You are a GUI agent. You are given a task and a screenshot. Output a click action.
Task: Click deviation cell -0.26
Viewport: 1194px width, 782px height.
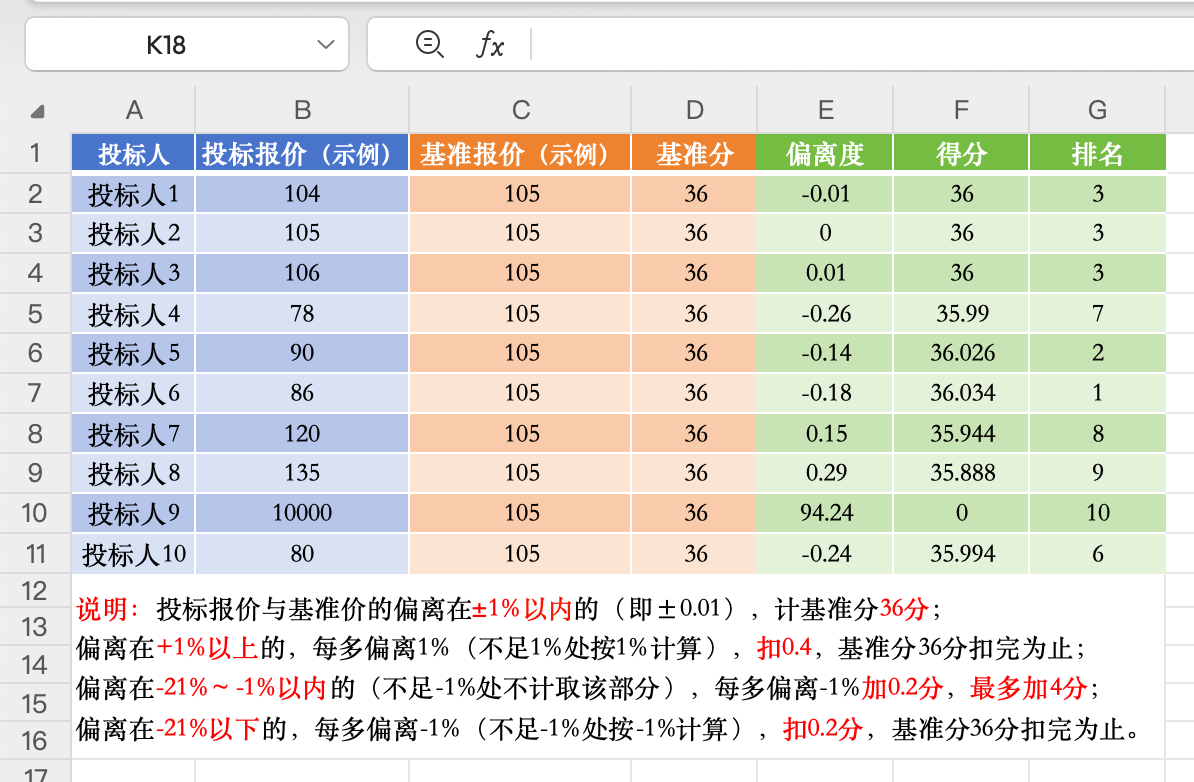pyautogui.click(x=825, y=313)
